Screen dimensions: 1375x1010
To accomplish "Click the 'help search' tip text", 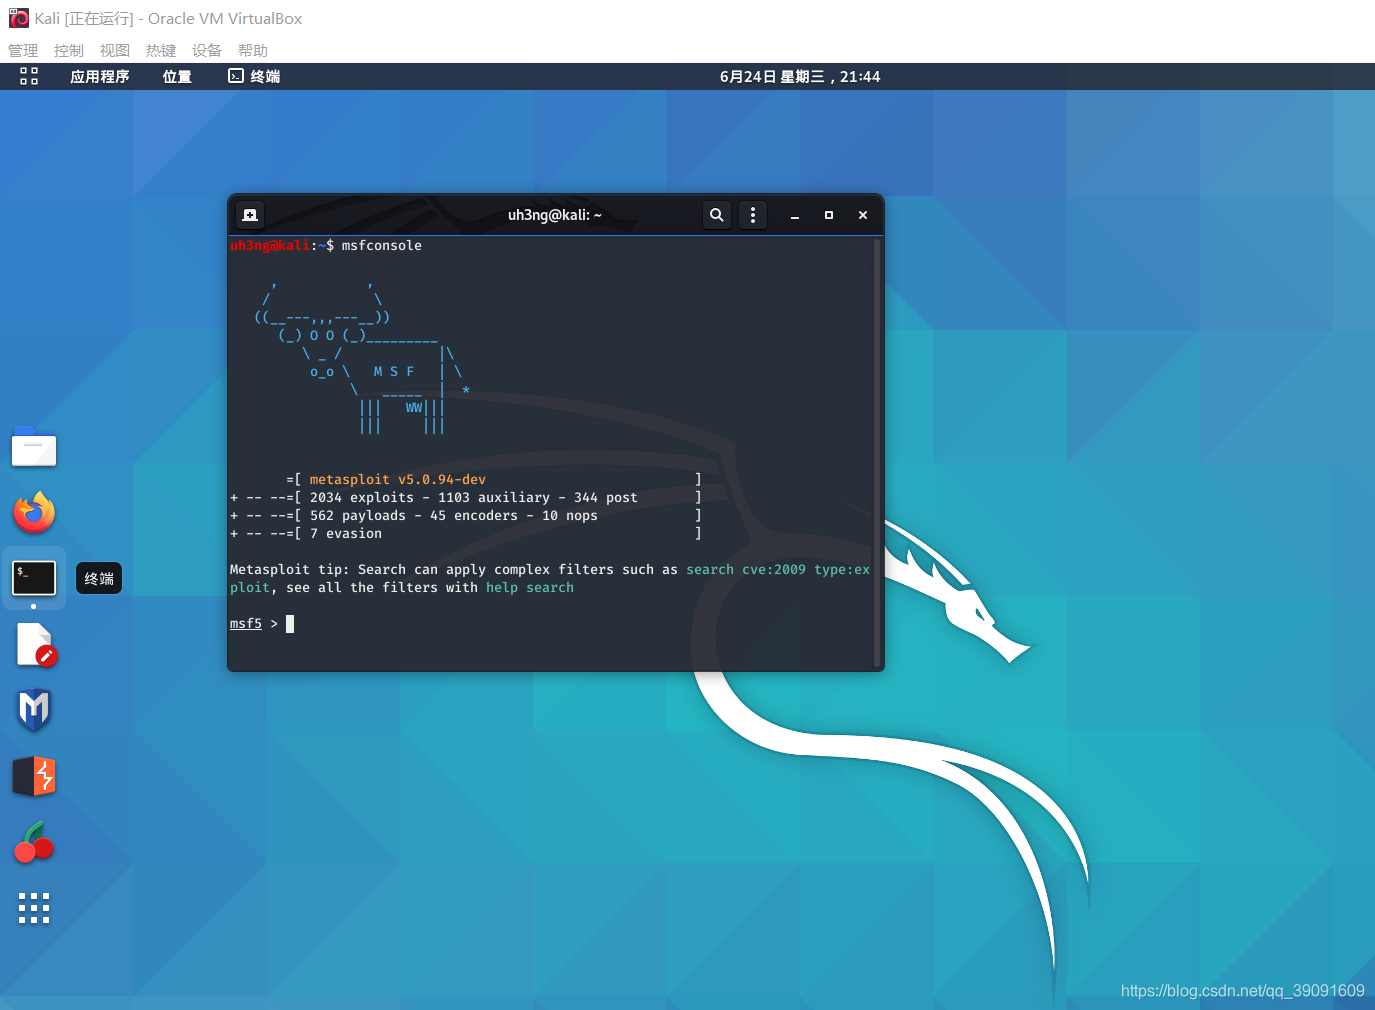I will (x=530, y=588).
